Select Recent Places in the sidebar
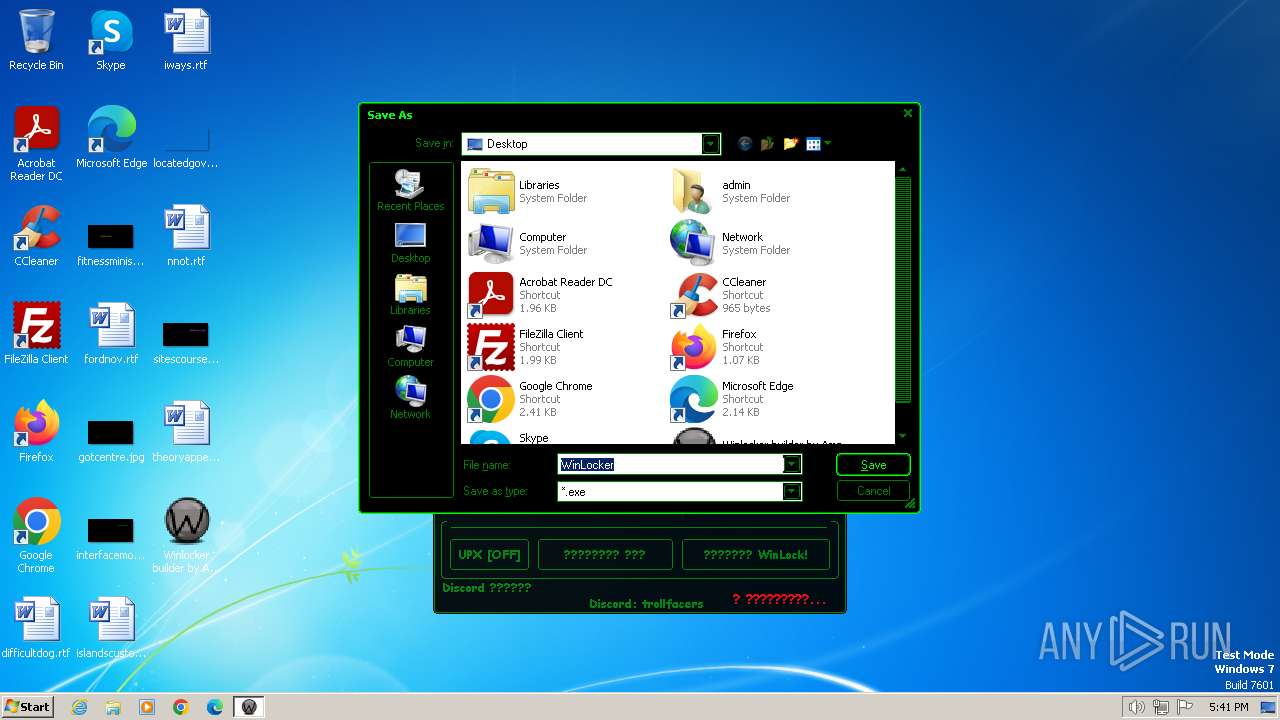1280x720 pixels. pyautogui.click(x=410, y=190)
